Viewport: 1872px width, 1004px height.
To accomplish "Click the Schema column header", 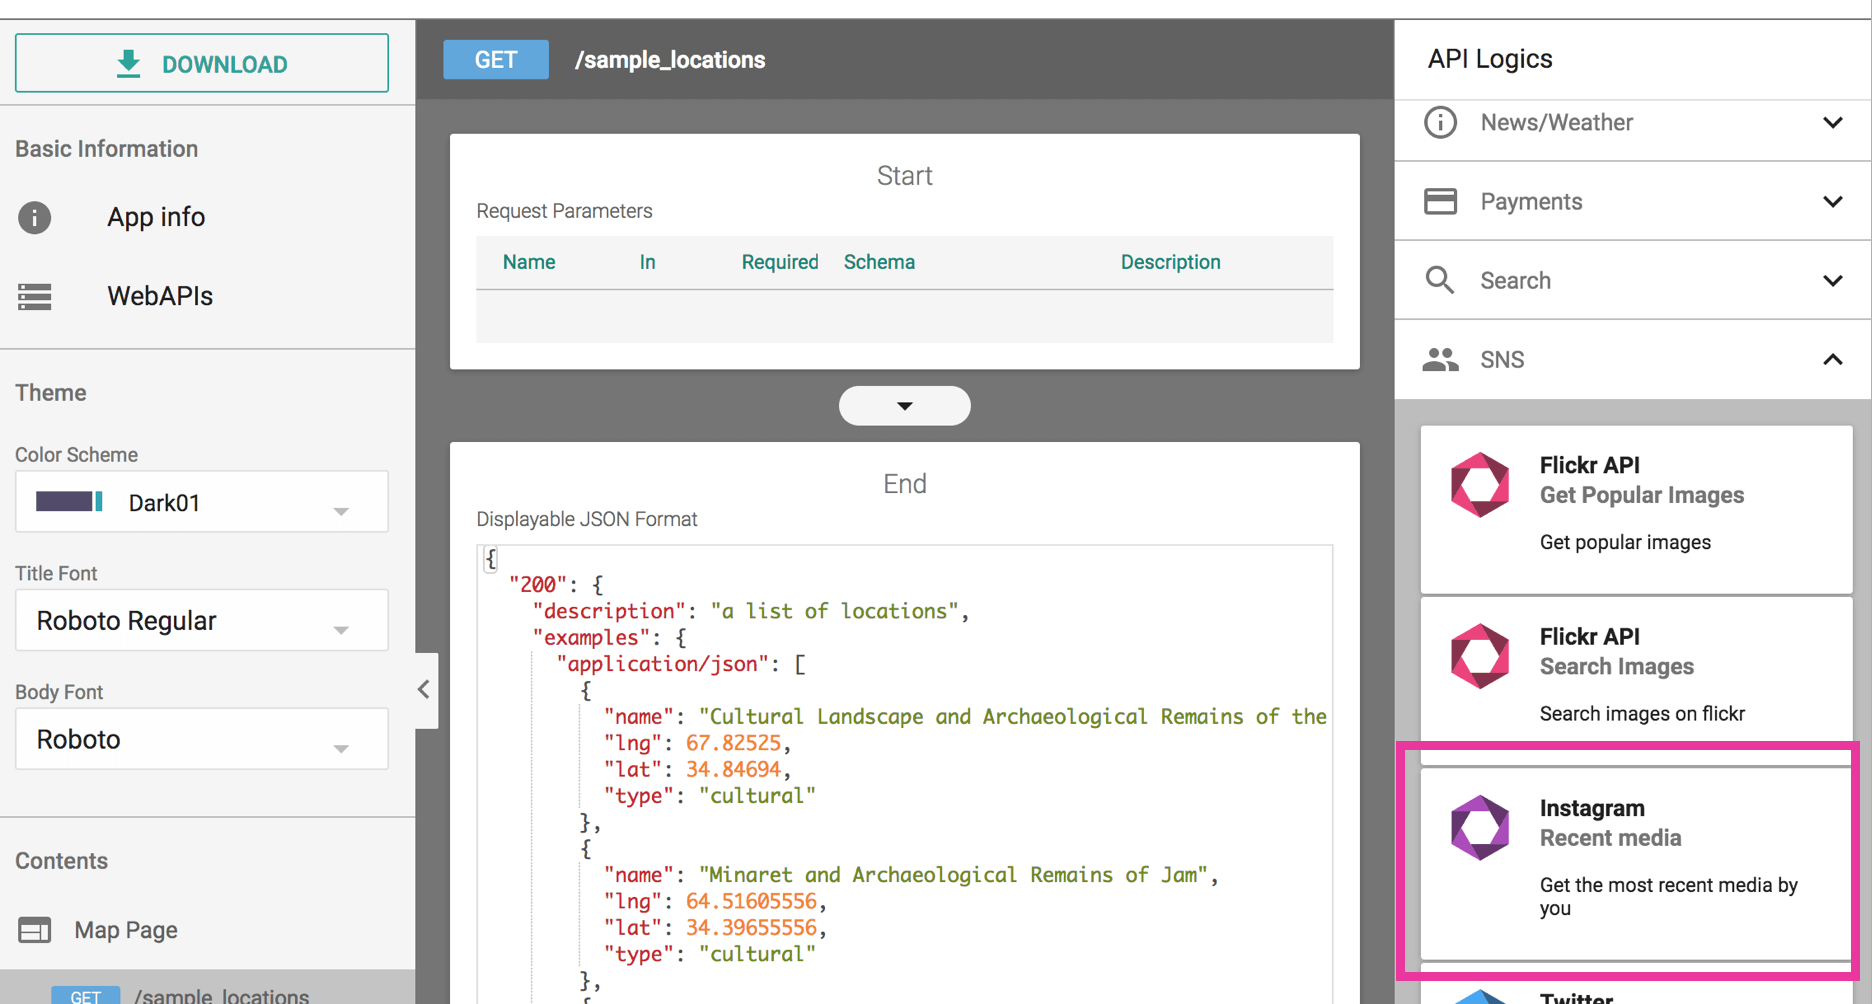I will (x=879, y=262).
